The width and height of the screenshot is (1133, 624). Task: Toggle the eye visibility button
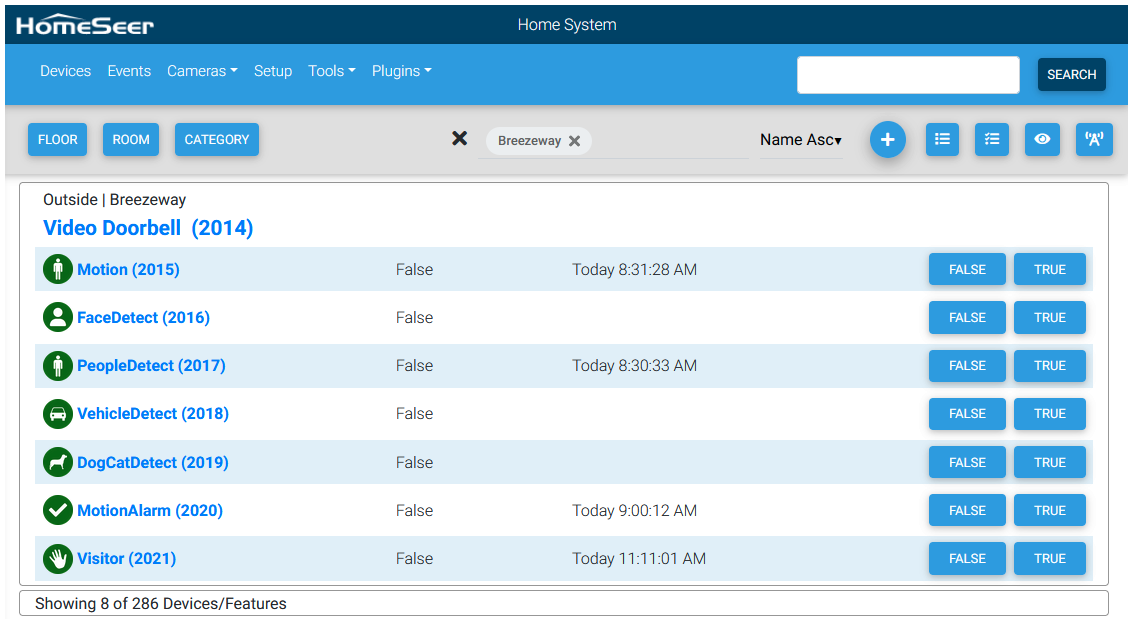(x=1042, y=140)
